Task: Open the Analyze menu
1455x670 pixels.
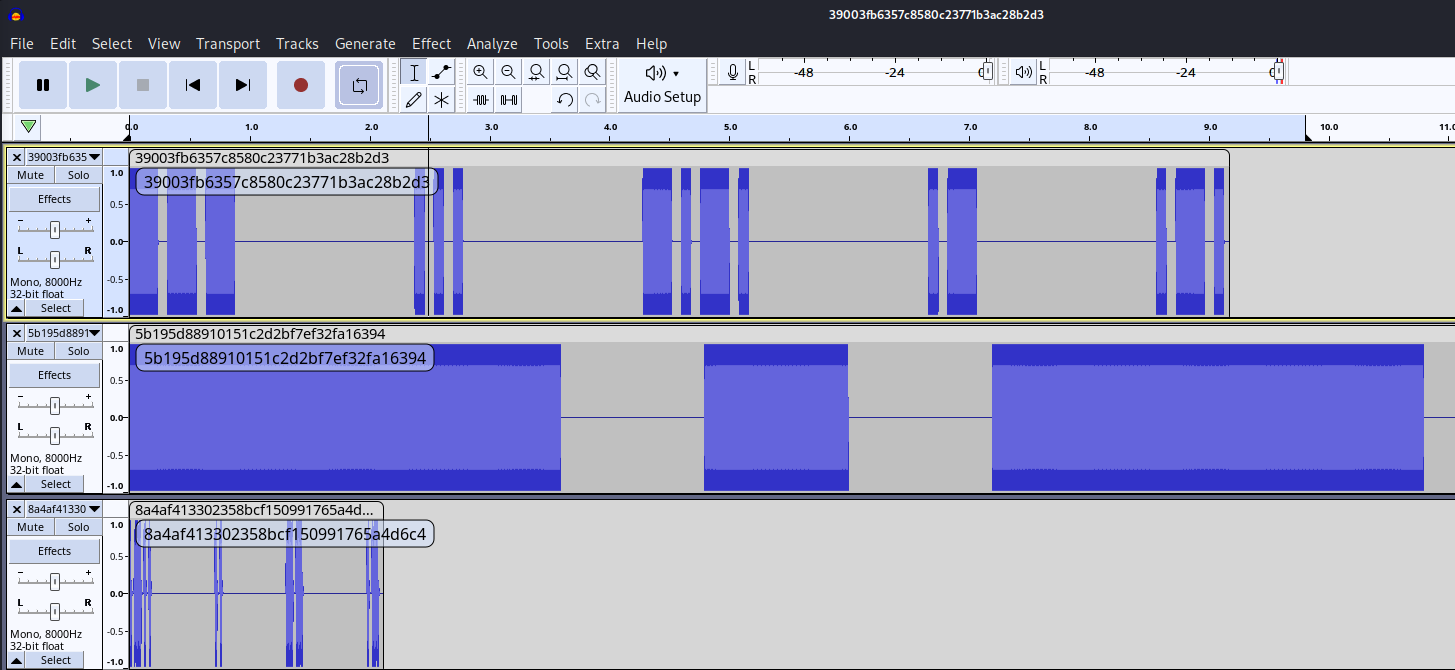Action: (492, 43)
